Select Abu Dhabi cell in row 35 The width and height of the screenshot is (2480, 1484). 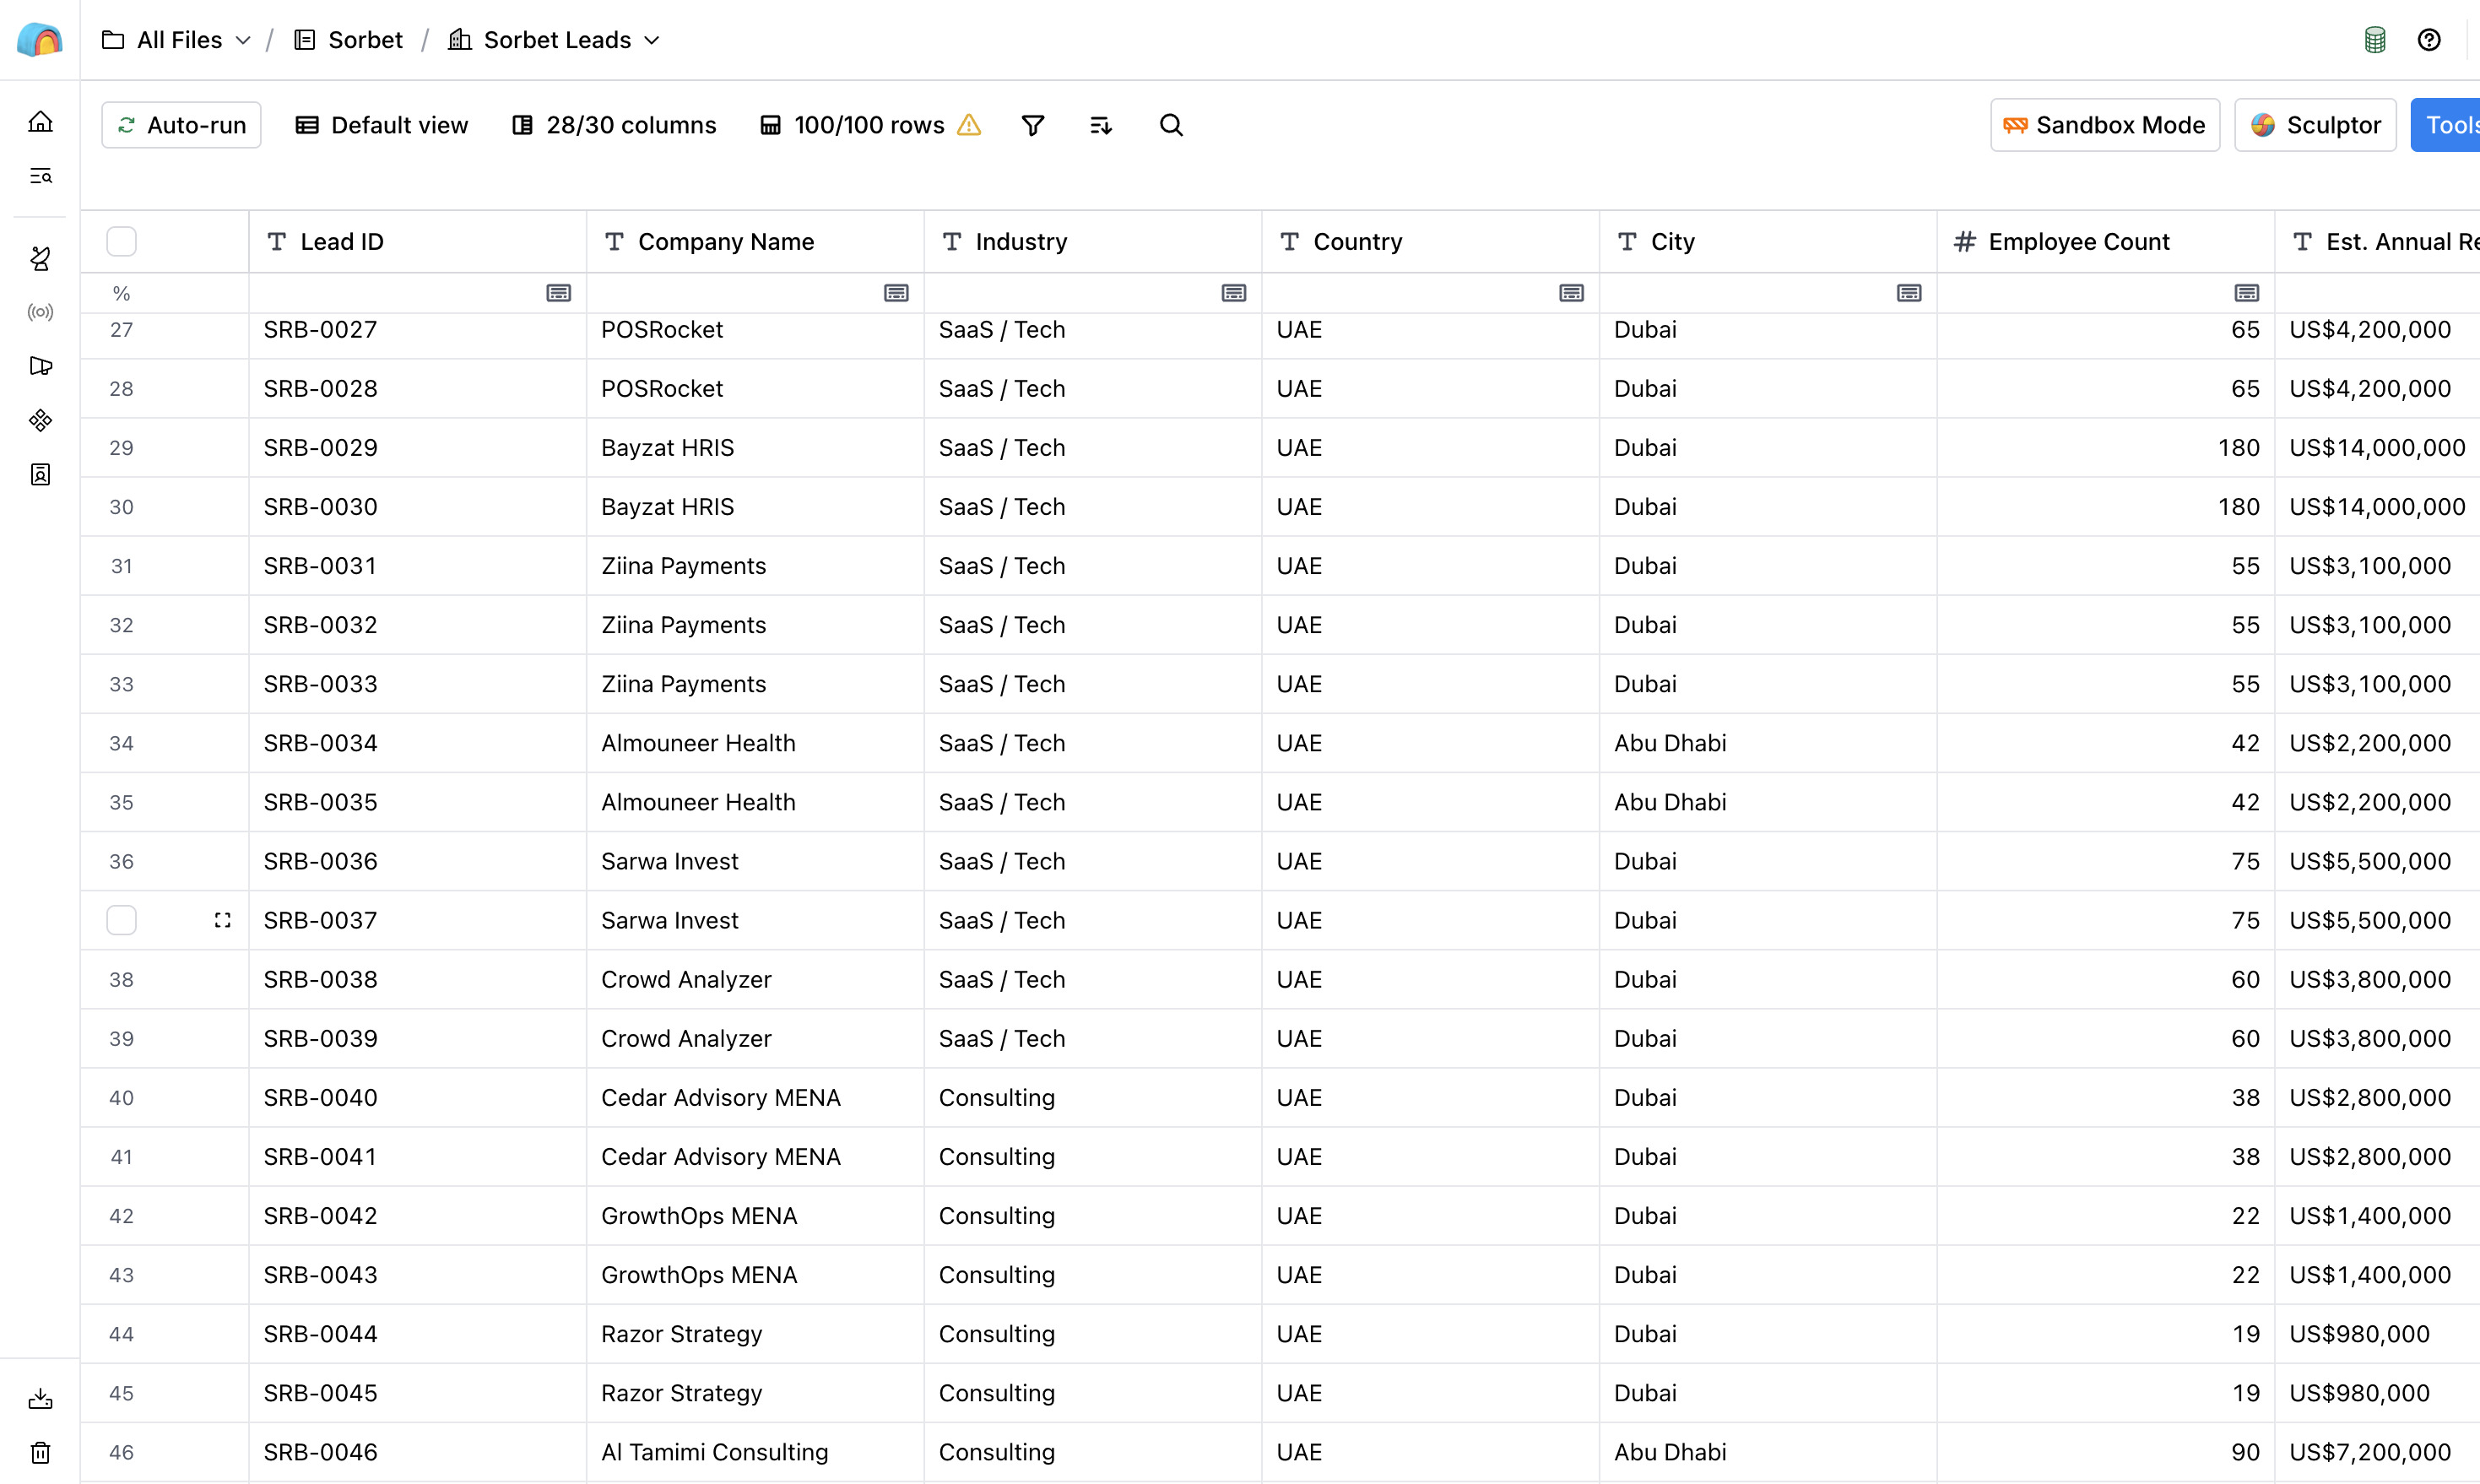[x=1768, y=802]
